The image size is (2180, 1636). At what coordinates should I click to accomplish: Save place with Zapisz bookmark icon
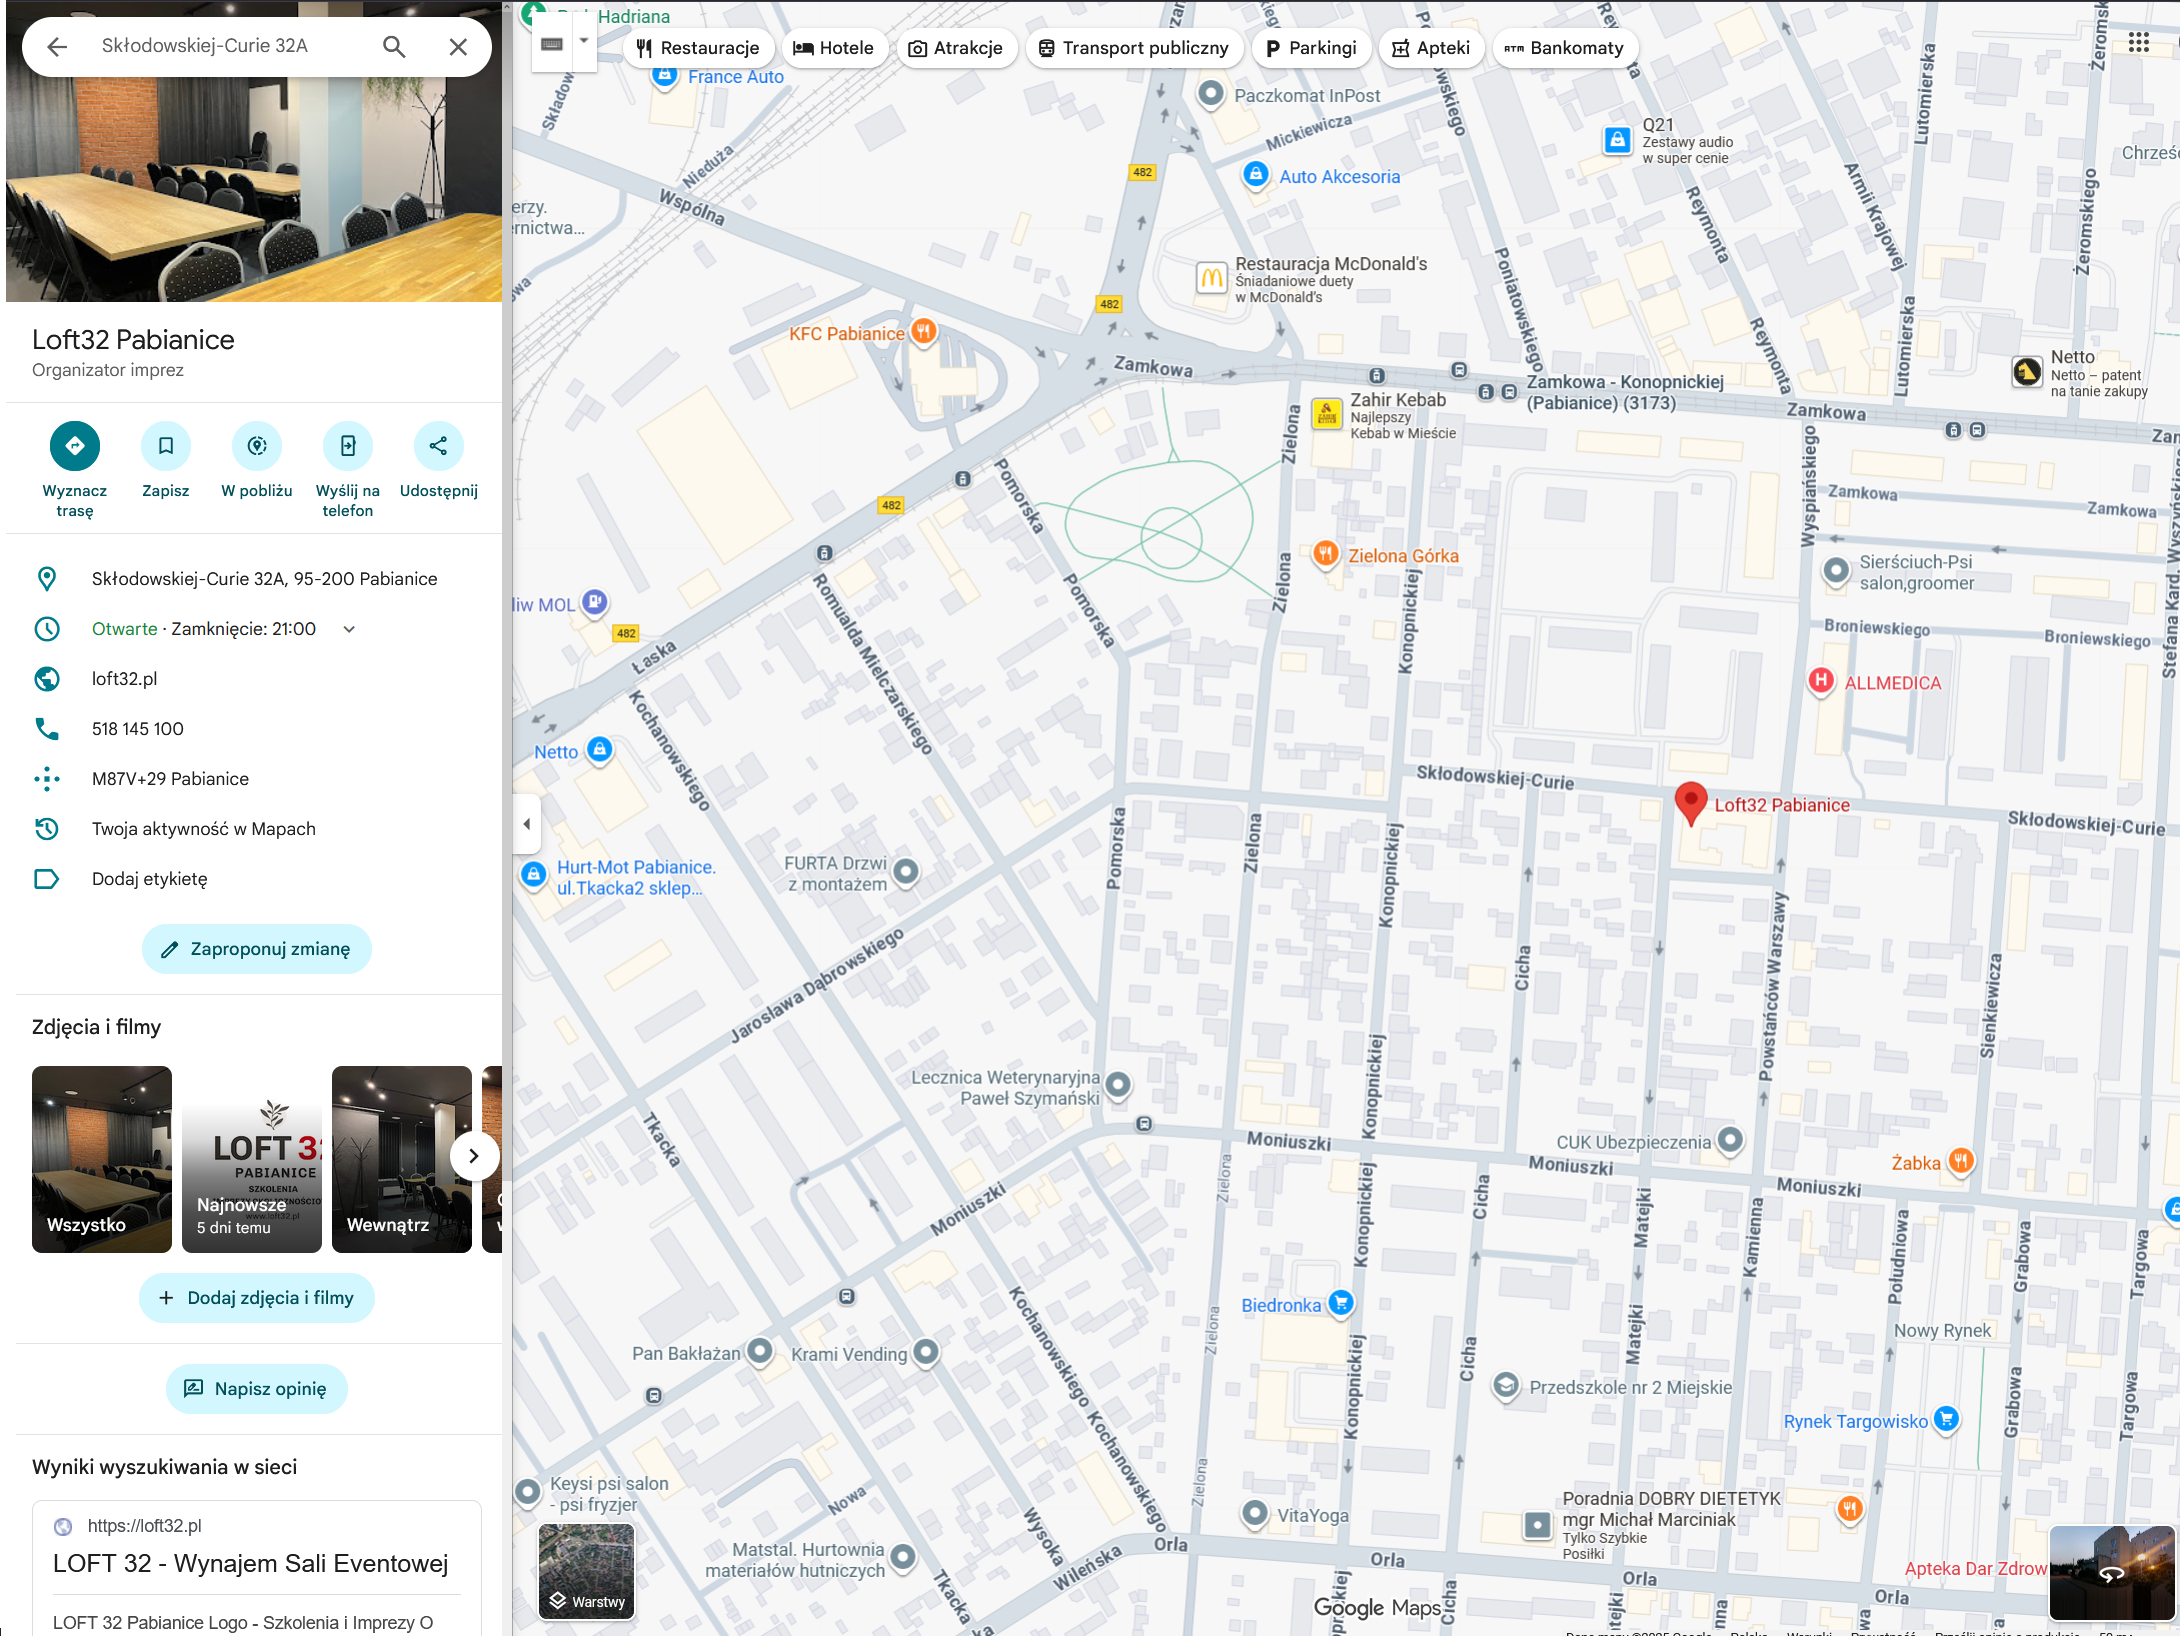click(x=166, y=446)
